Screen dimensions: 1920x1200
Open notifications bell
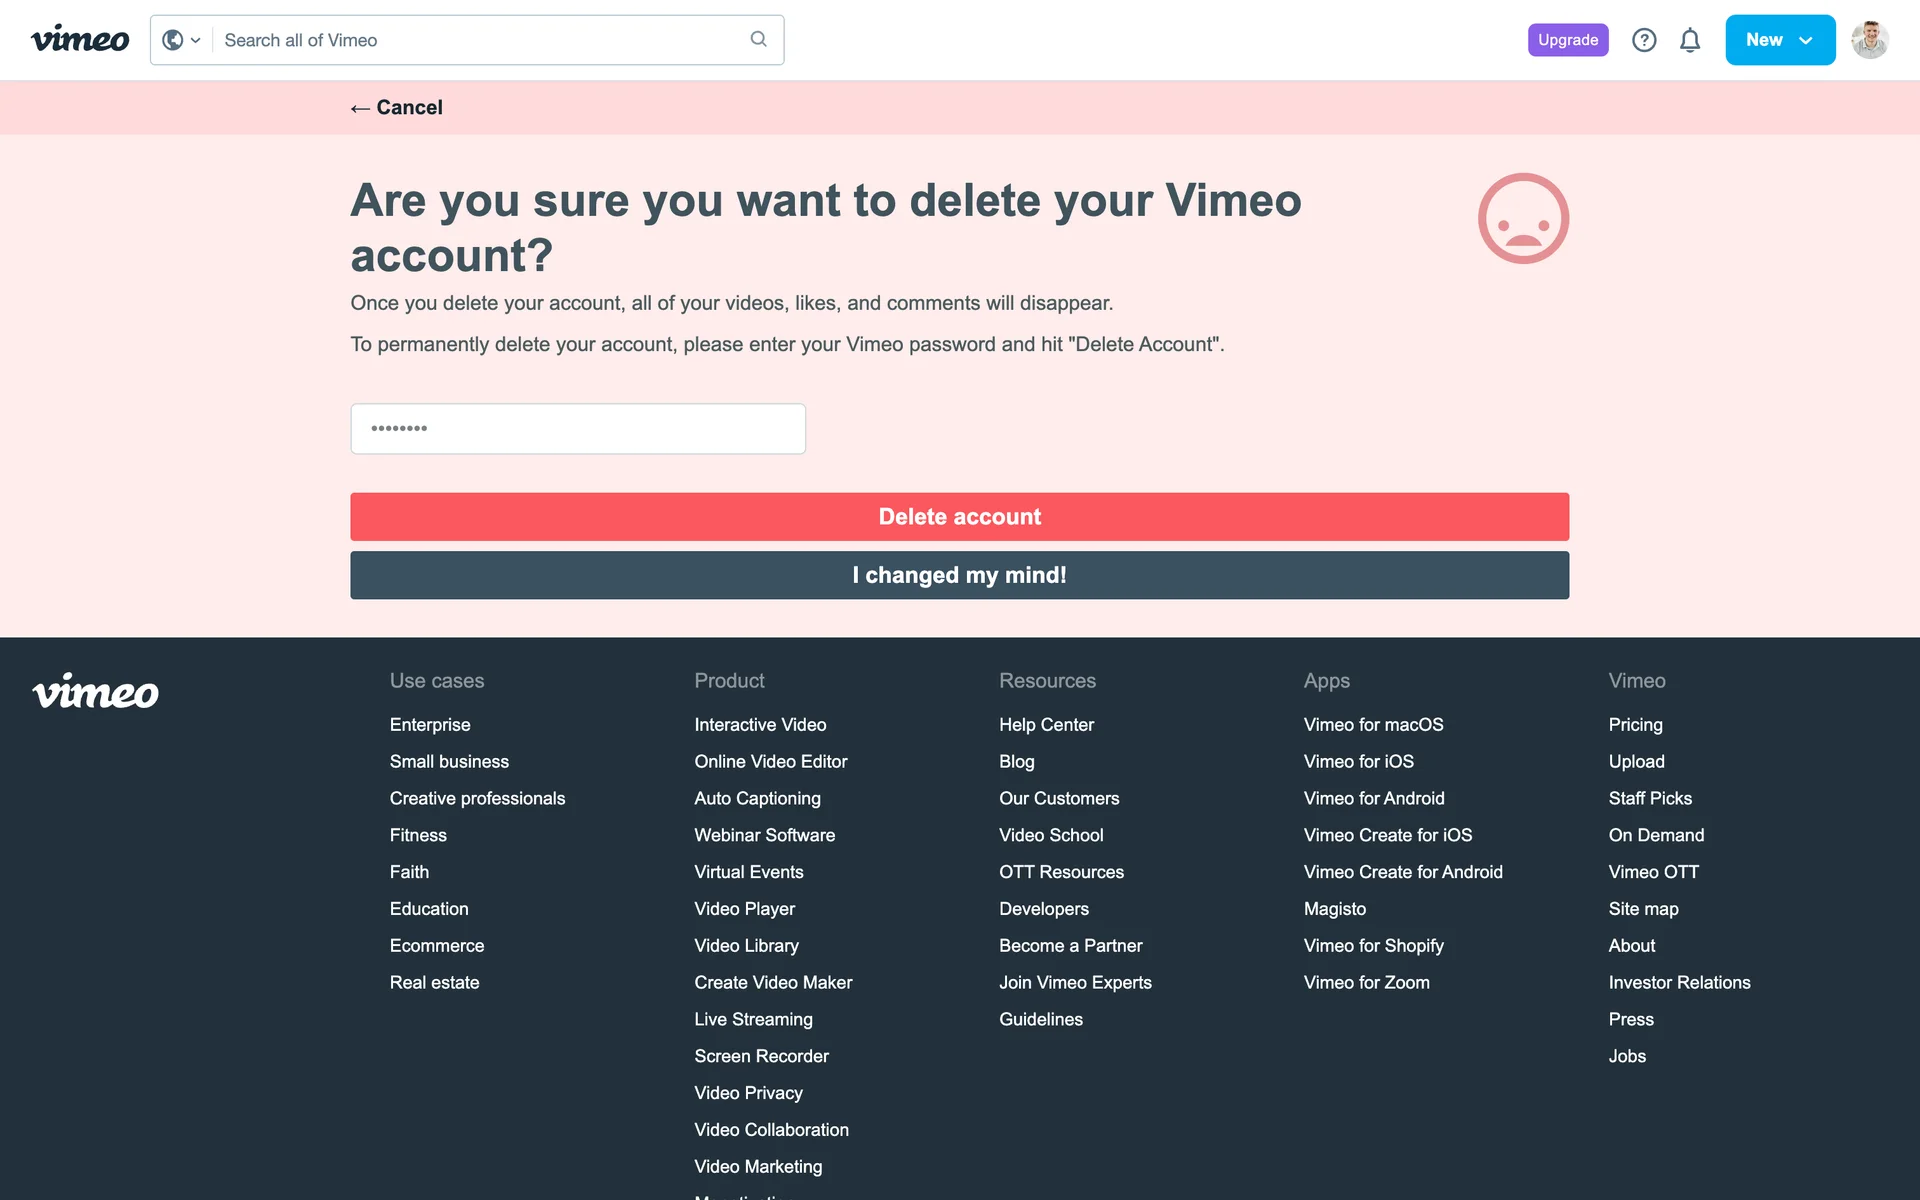1690,40
